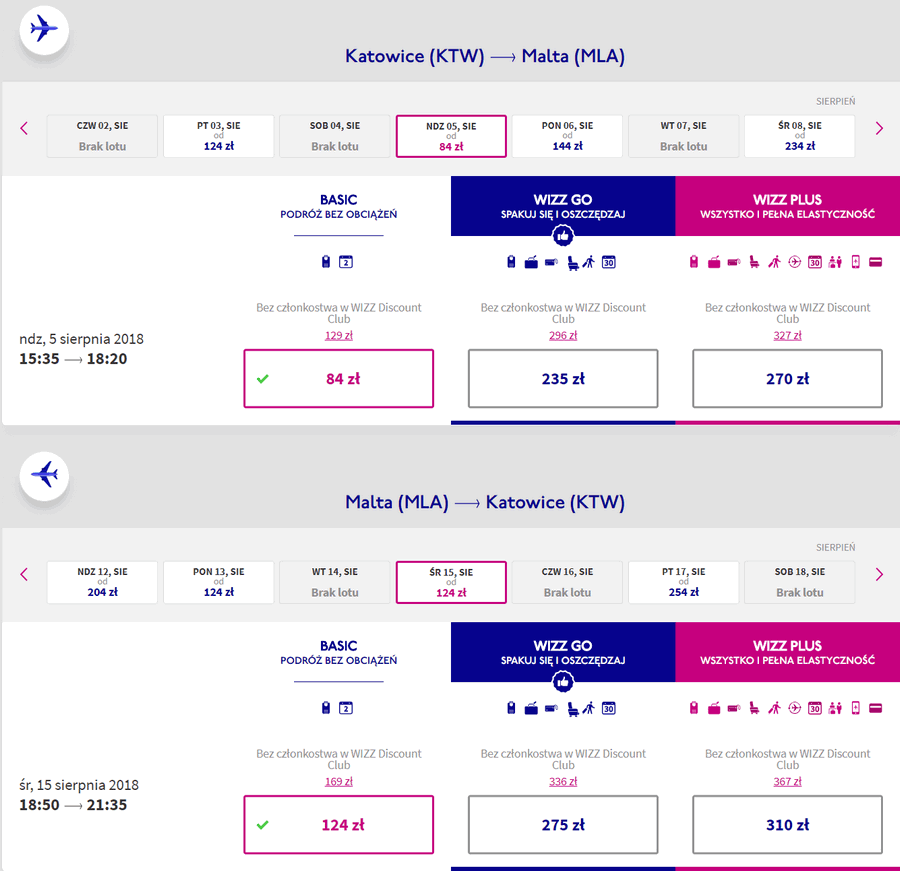Click the thumbs-up badge on outbound WIZZ GO

pyautogui.click(x=562, y=235)
